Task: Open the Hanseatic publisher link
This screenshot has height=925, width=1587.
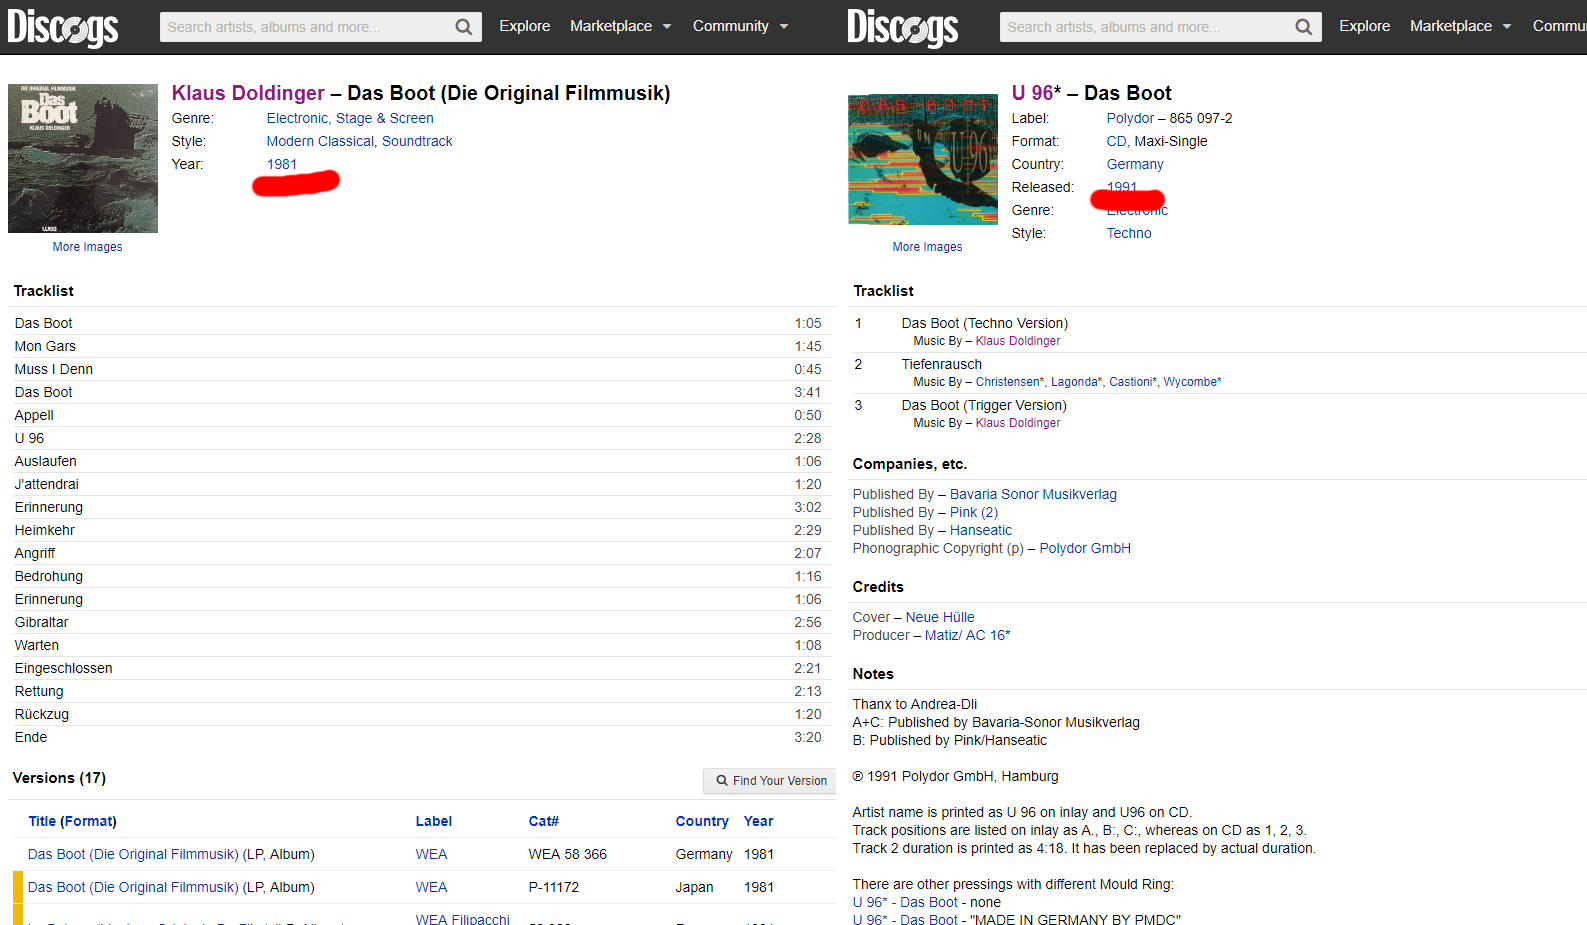Action: click(981, 530)
